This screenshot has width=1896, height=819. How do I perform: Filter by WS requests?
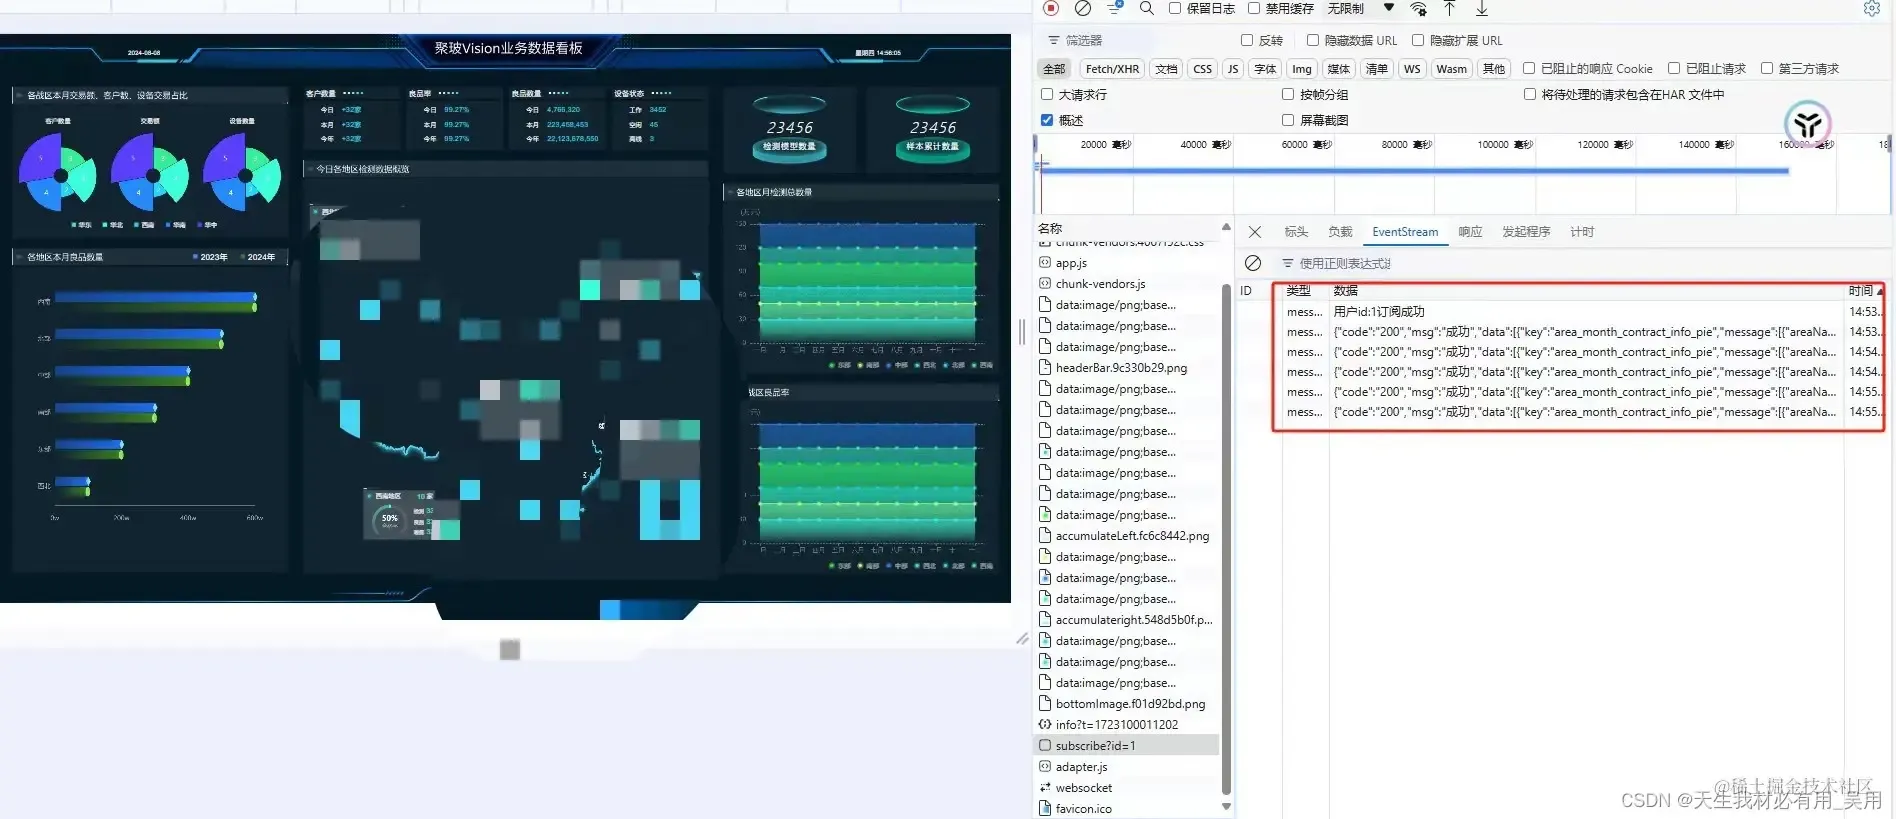click(1411, 69)
